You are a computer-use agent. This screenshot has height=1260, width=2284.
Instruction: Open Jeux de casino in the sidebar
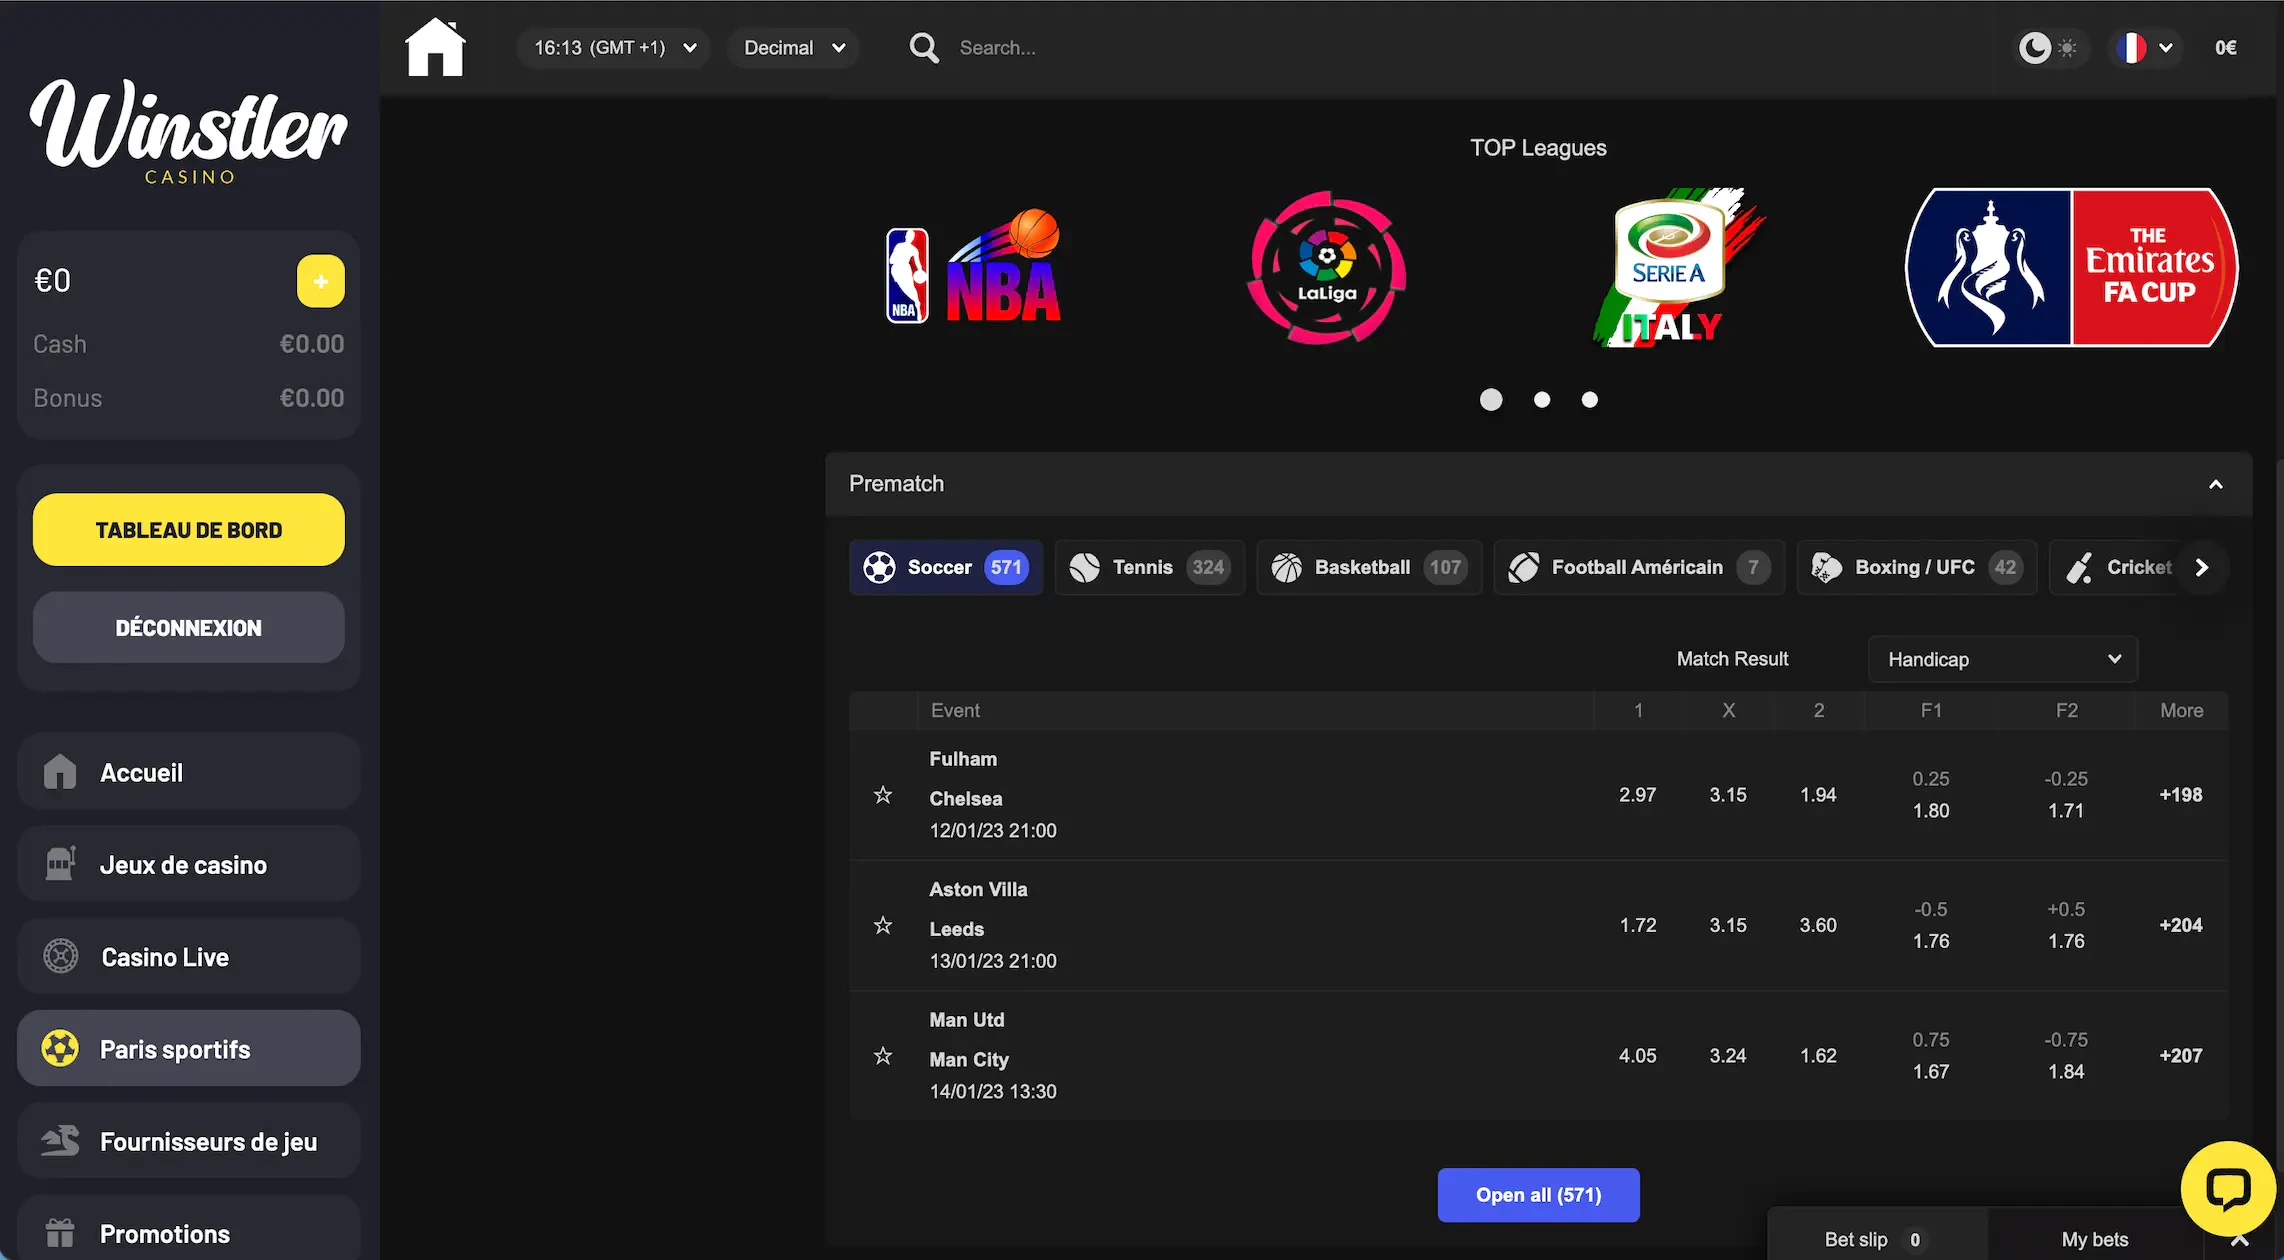tap(189, 864)
